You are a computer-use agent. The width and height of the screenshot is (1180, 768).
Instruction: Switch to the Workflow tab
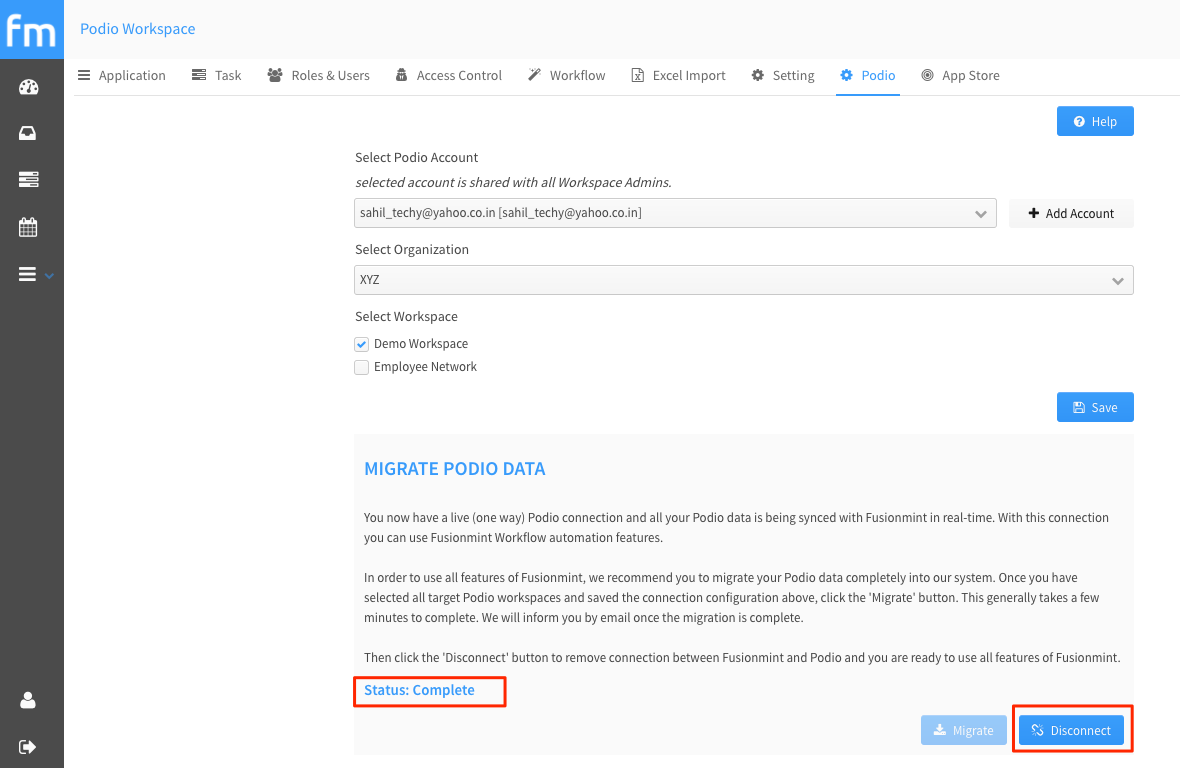click(x=567, y=75)
